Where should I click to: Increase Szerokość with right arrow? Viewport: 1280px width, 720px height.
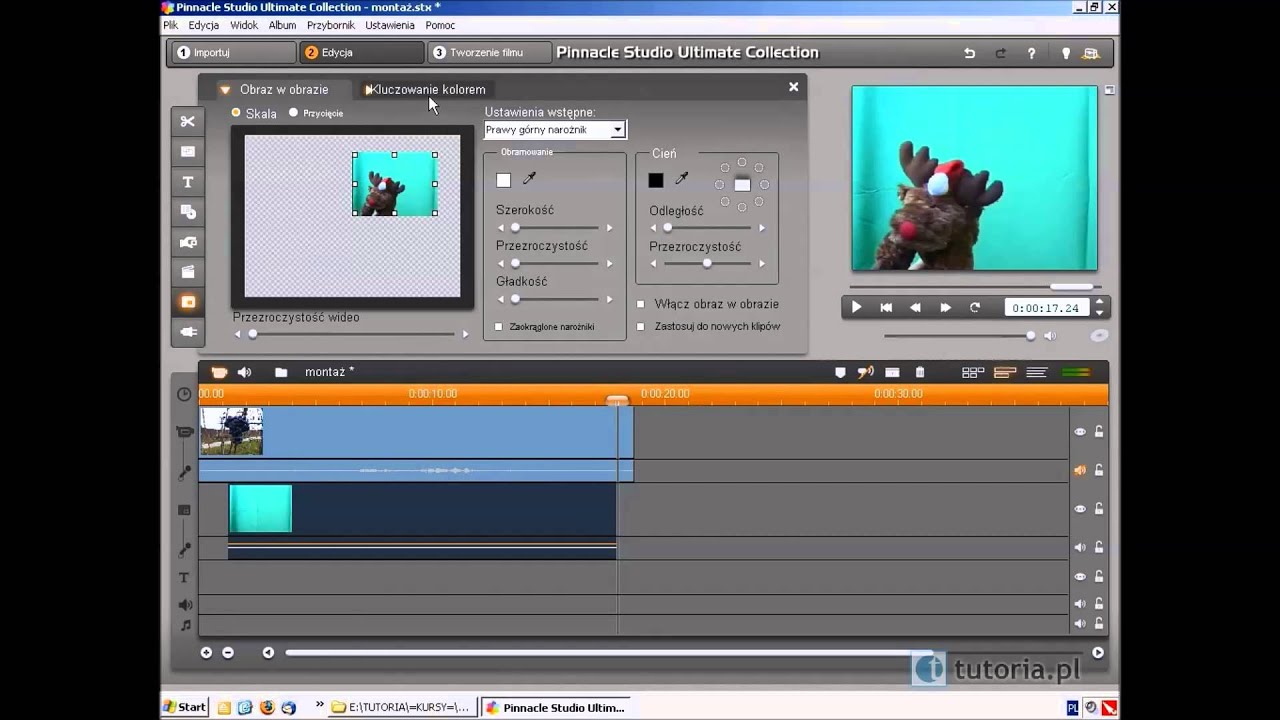[610, 228]
